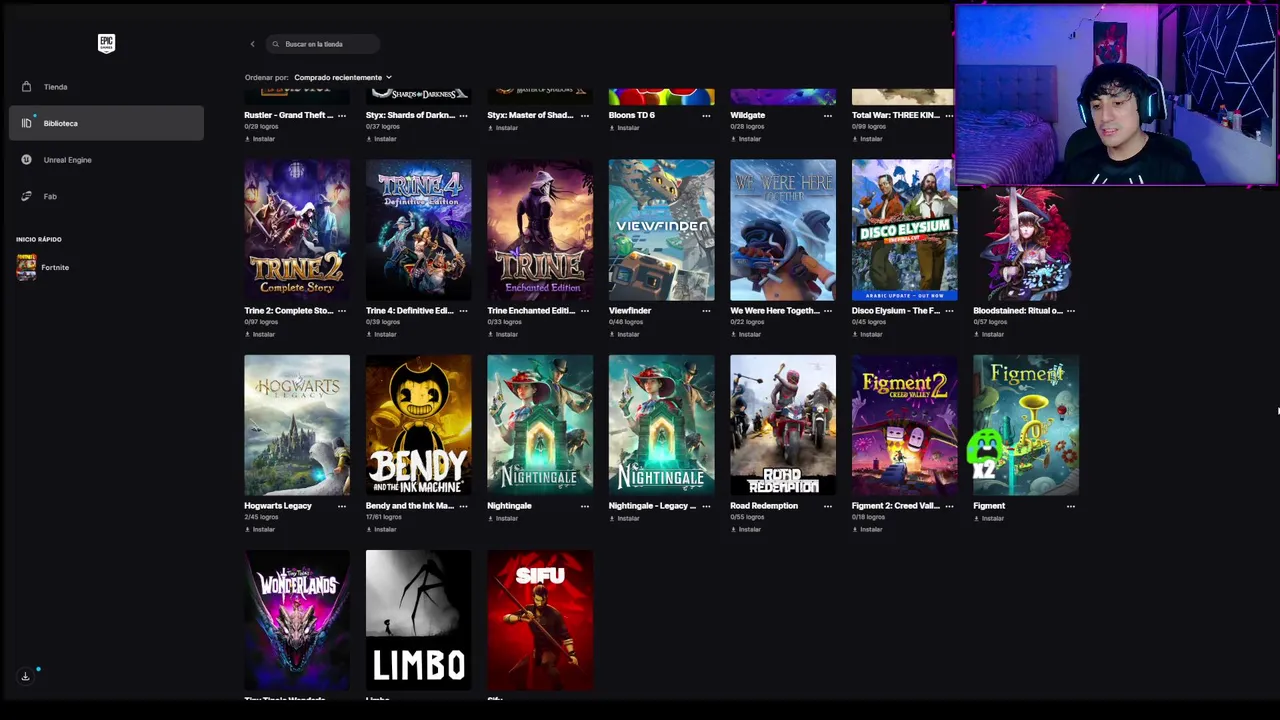Screen dimensions: 1280x720
Task: Open LIMBO cover art
Action: click(418, 620)
